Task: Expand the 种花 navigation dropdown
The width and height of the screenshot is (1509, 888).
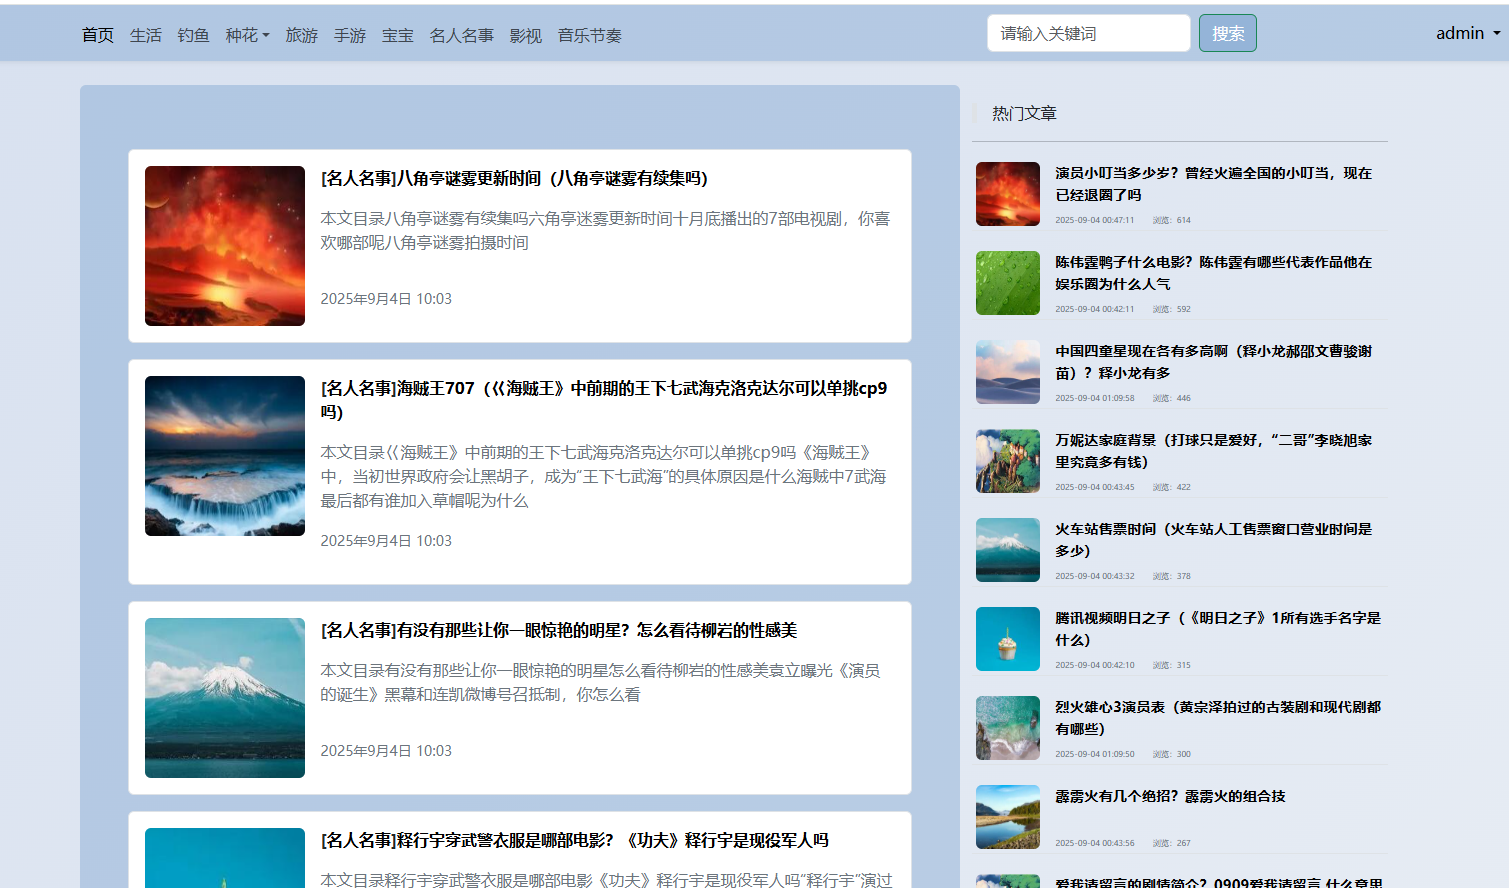Action: coord(246,34)
